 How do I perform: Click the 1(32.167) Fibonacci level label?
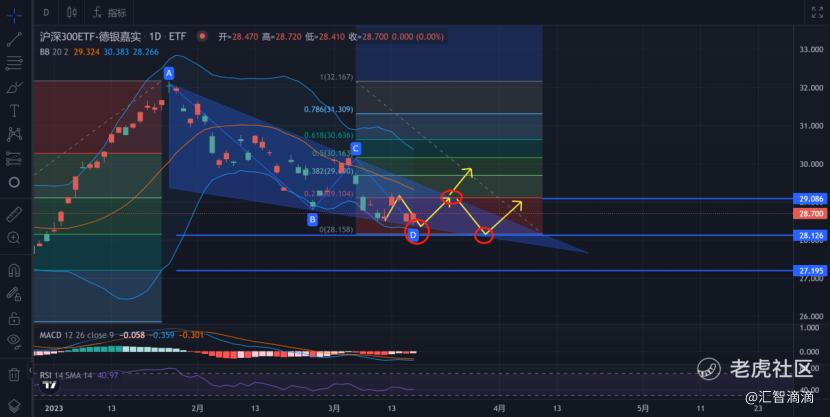(336, 77)
